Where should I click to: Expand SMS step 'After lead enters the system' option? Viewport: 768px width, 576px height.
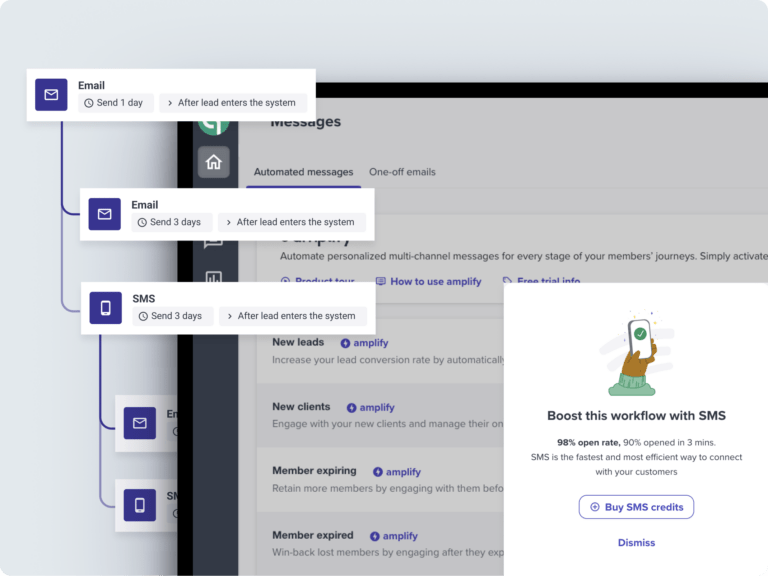pos(291,316)
